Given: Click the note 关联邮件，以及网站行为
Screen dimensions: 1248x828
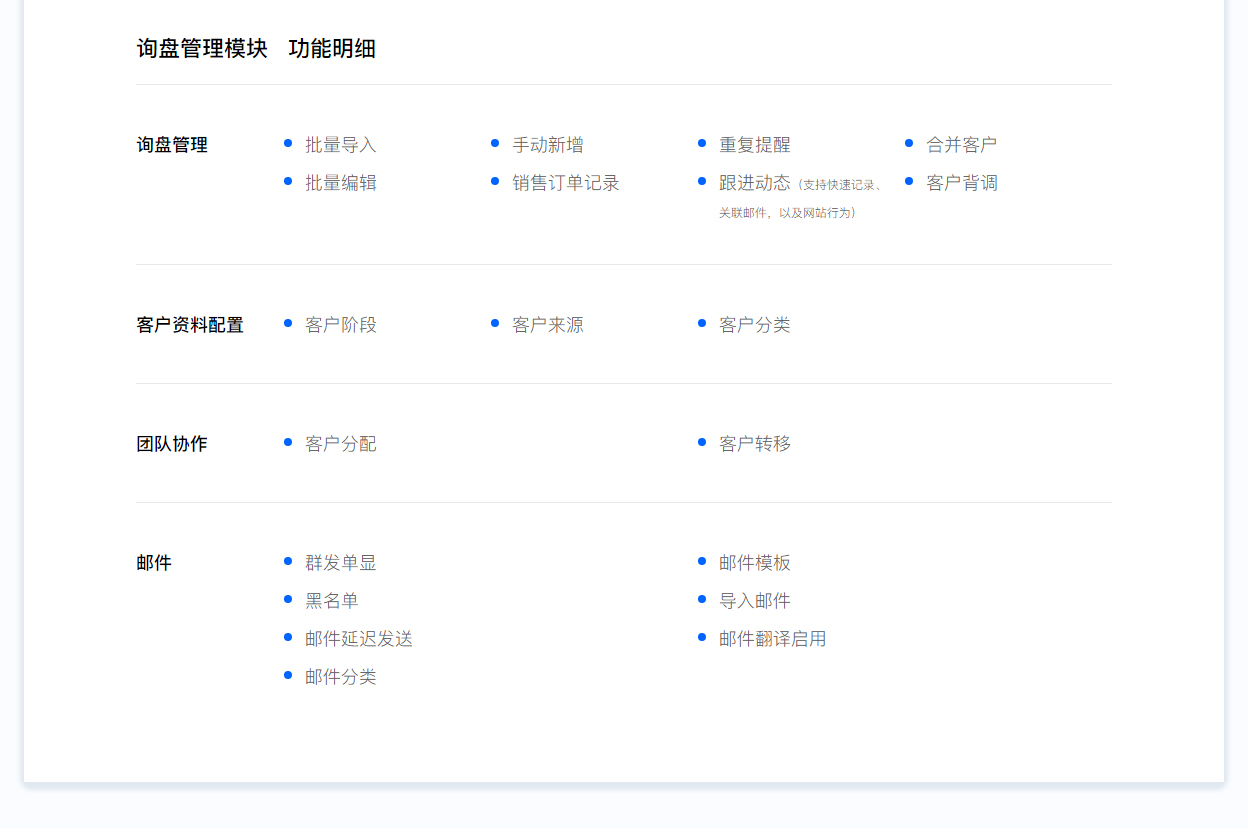Looking at the screenshot, I should coord(787,213).
